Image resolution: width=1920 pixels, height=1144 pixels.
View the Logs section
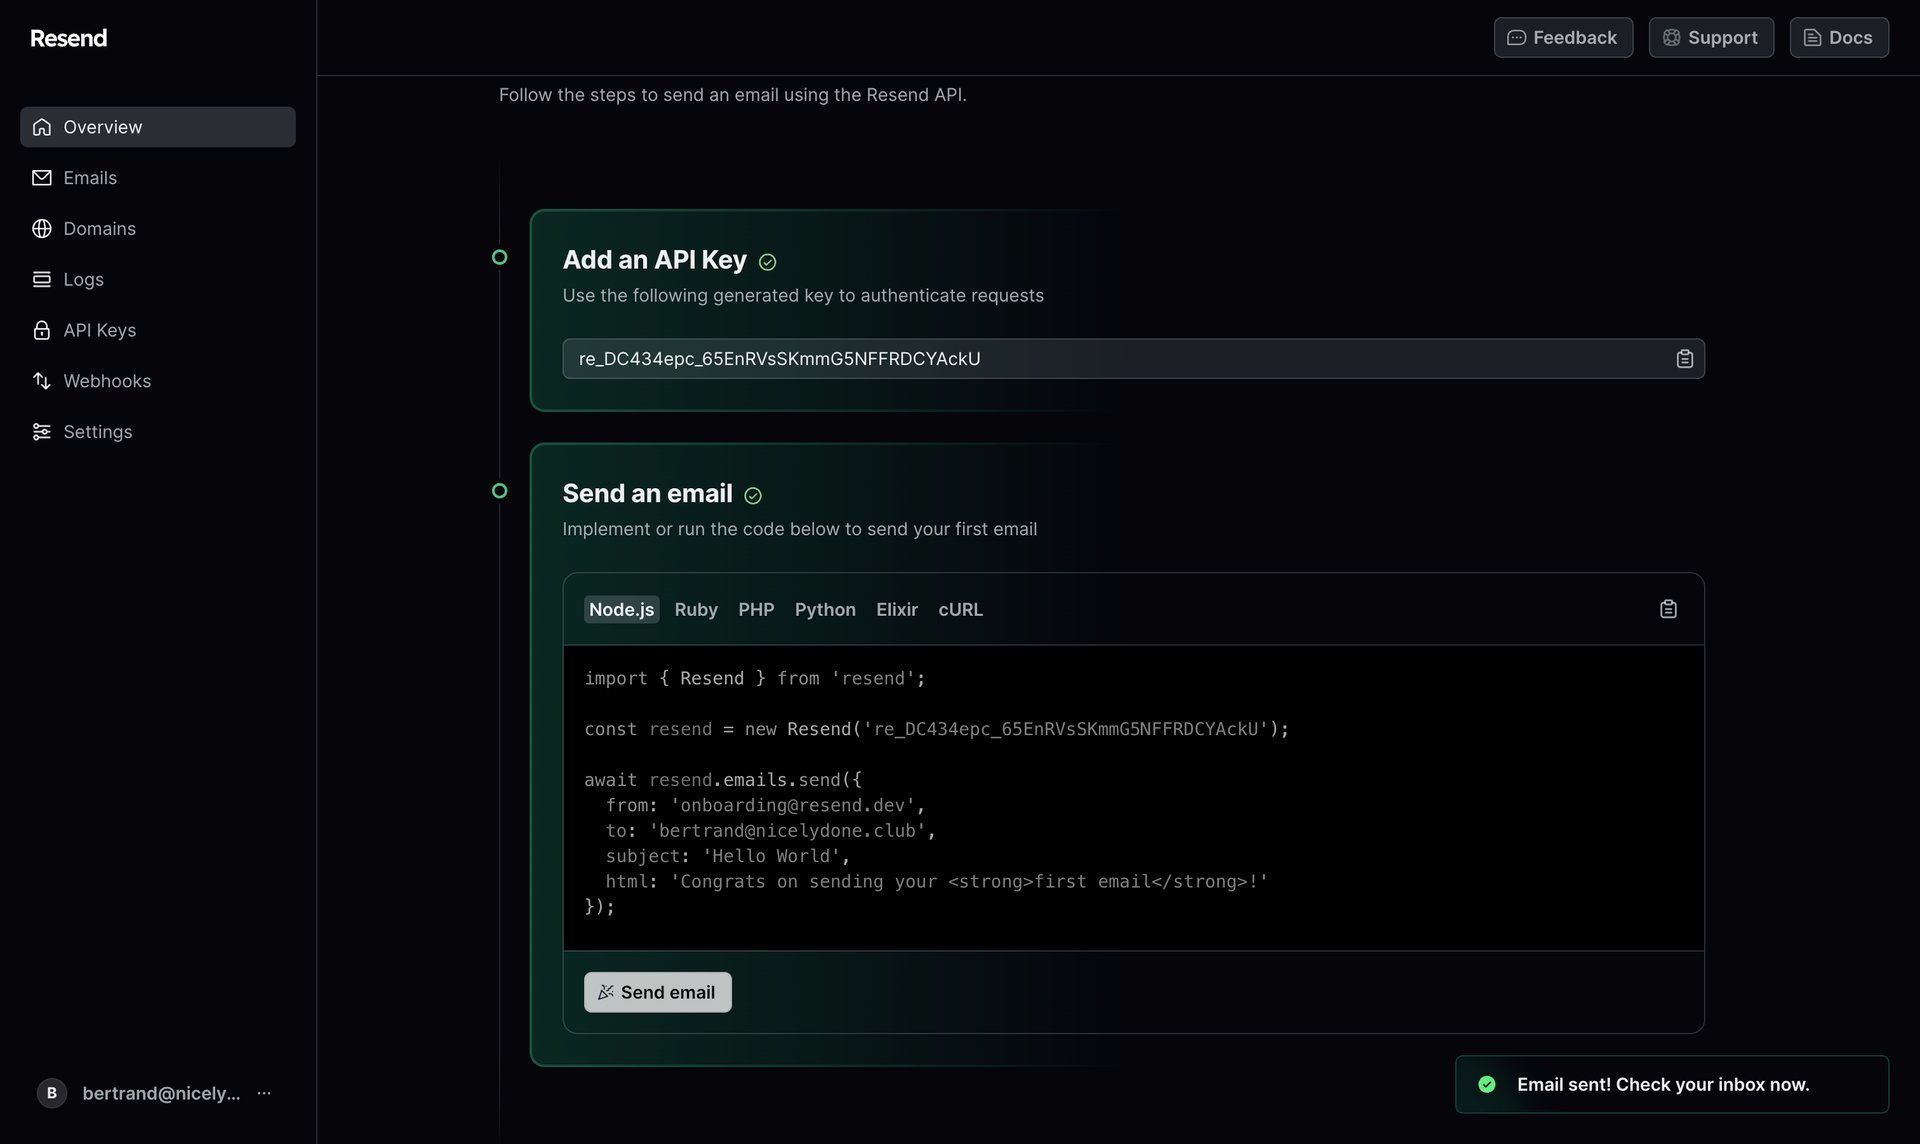click(83, 279)
